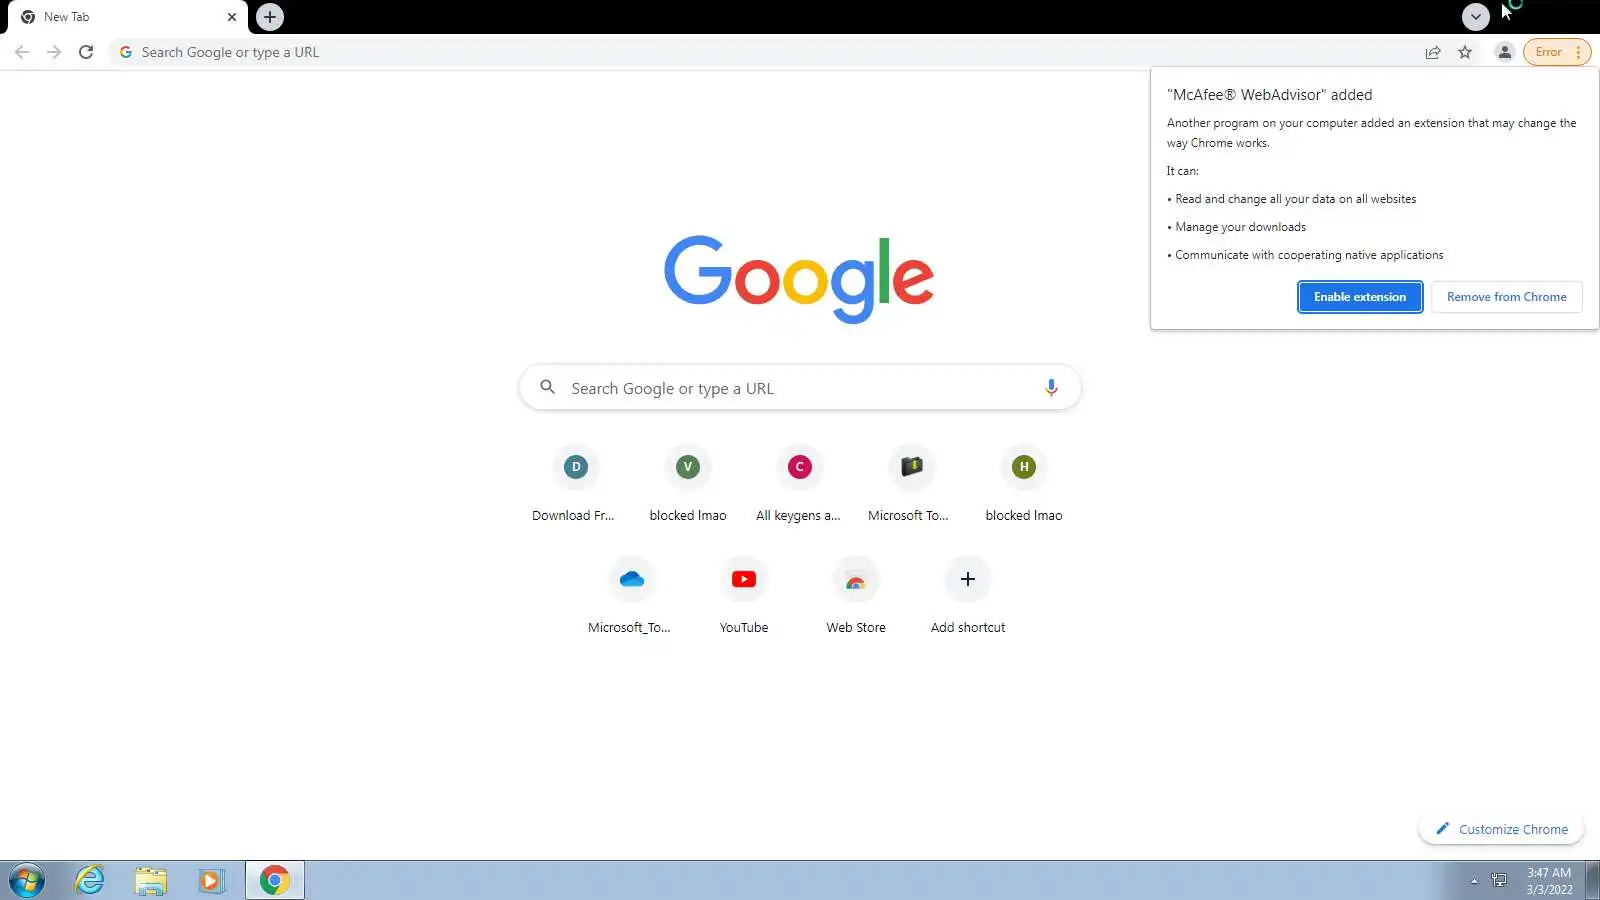Image resolution: width=1600 pixels, height=900 pixels.
Task: Open the first blocked lmao shortcut (V)
Action: point(687,485)
